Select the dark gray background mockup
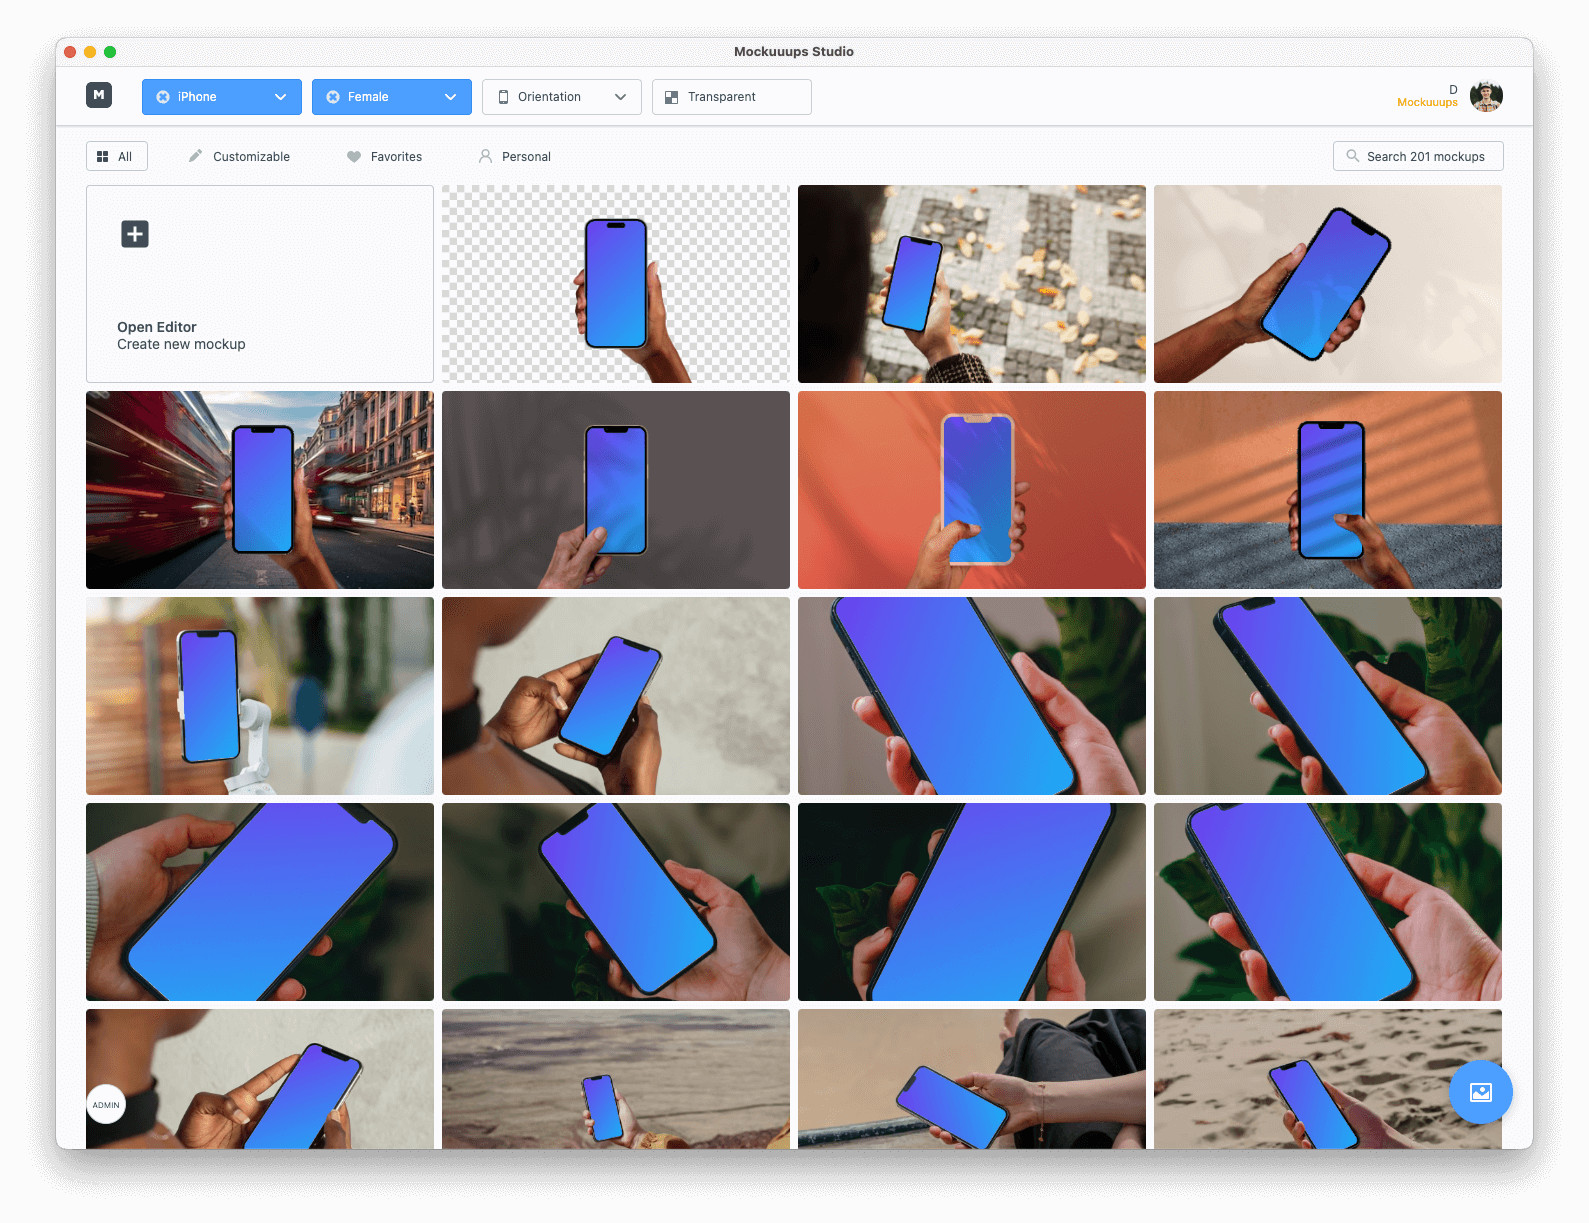Viewport: 1589px width, 1223px height. tap(616, 490)
